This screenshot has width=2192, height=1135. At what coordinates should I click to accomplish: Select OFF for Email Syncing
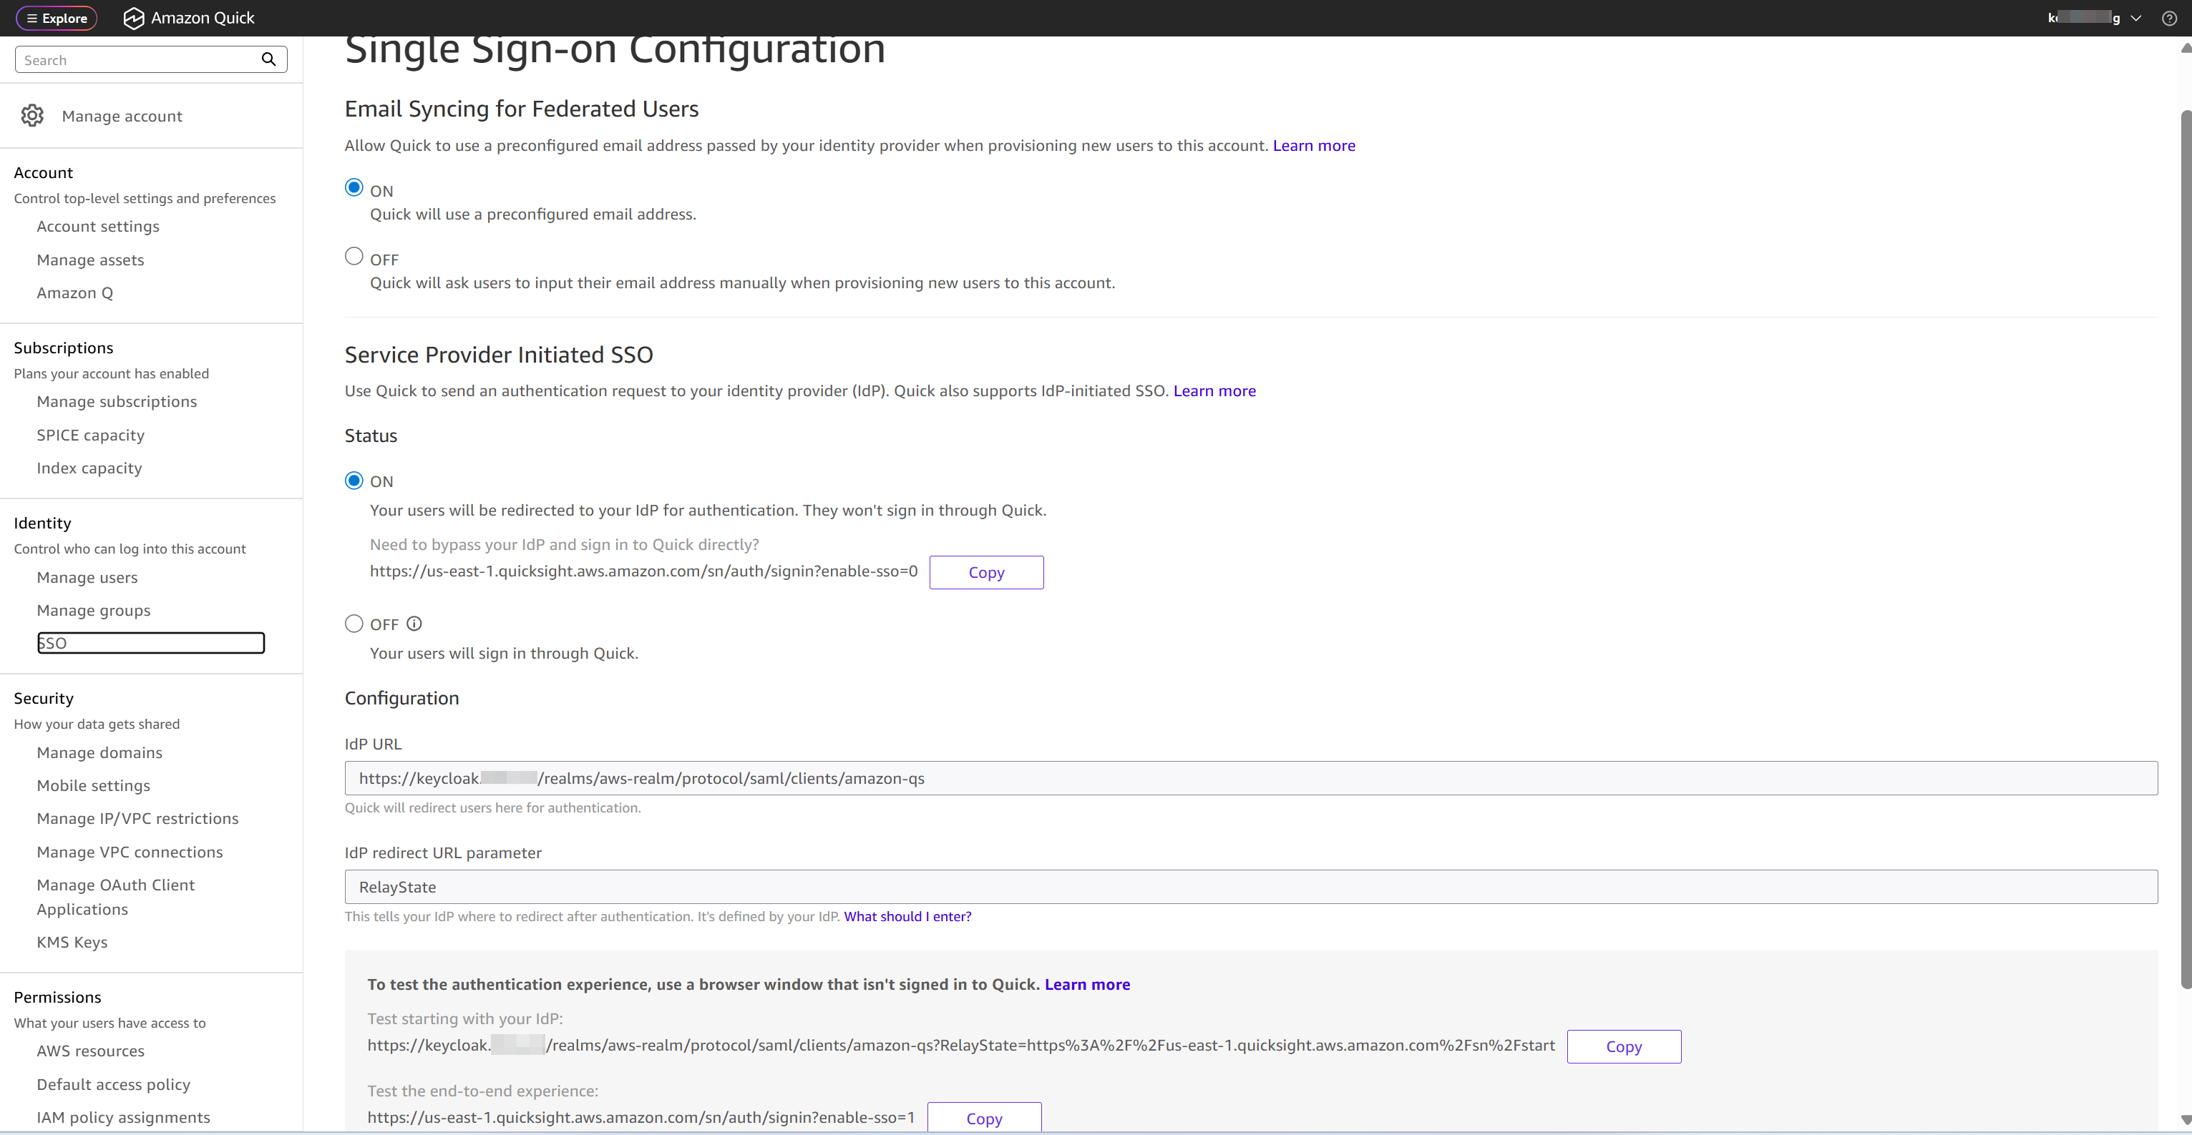click(x=354, y=257)
